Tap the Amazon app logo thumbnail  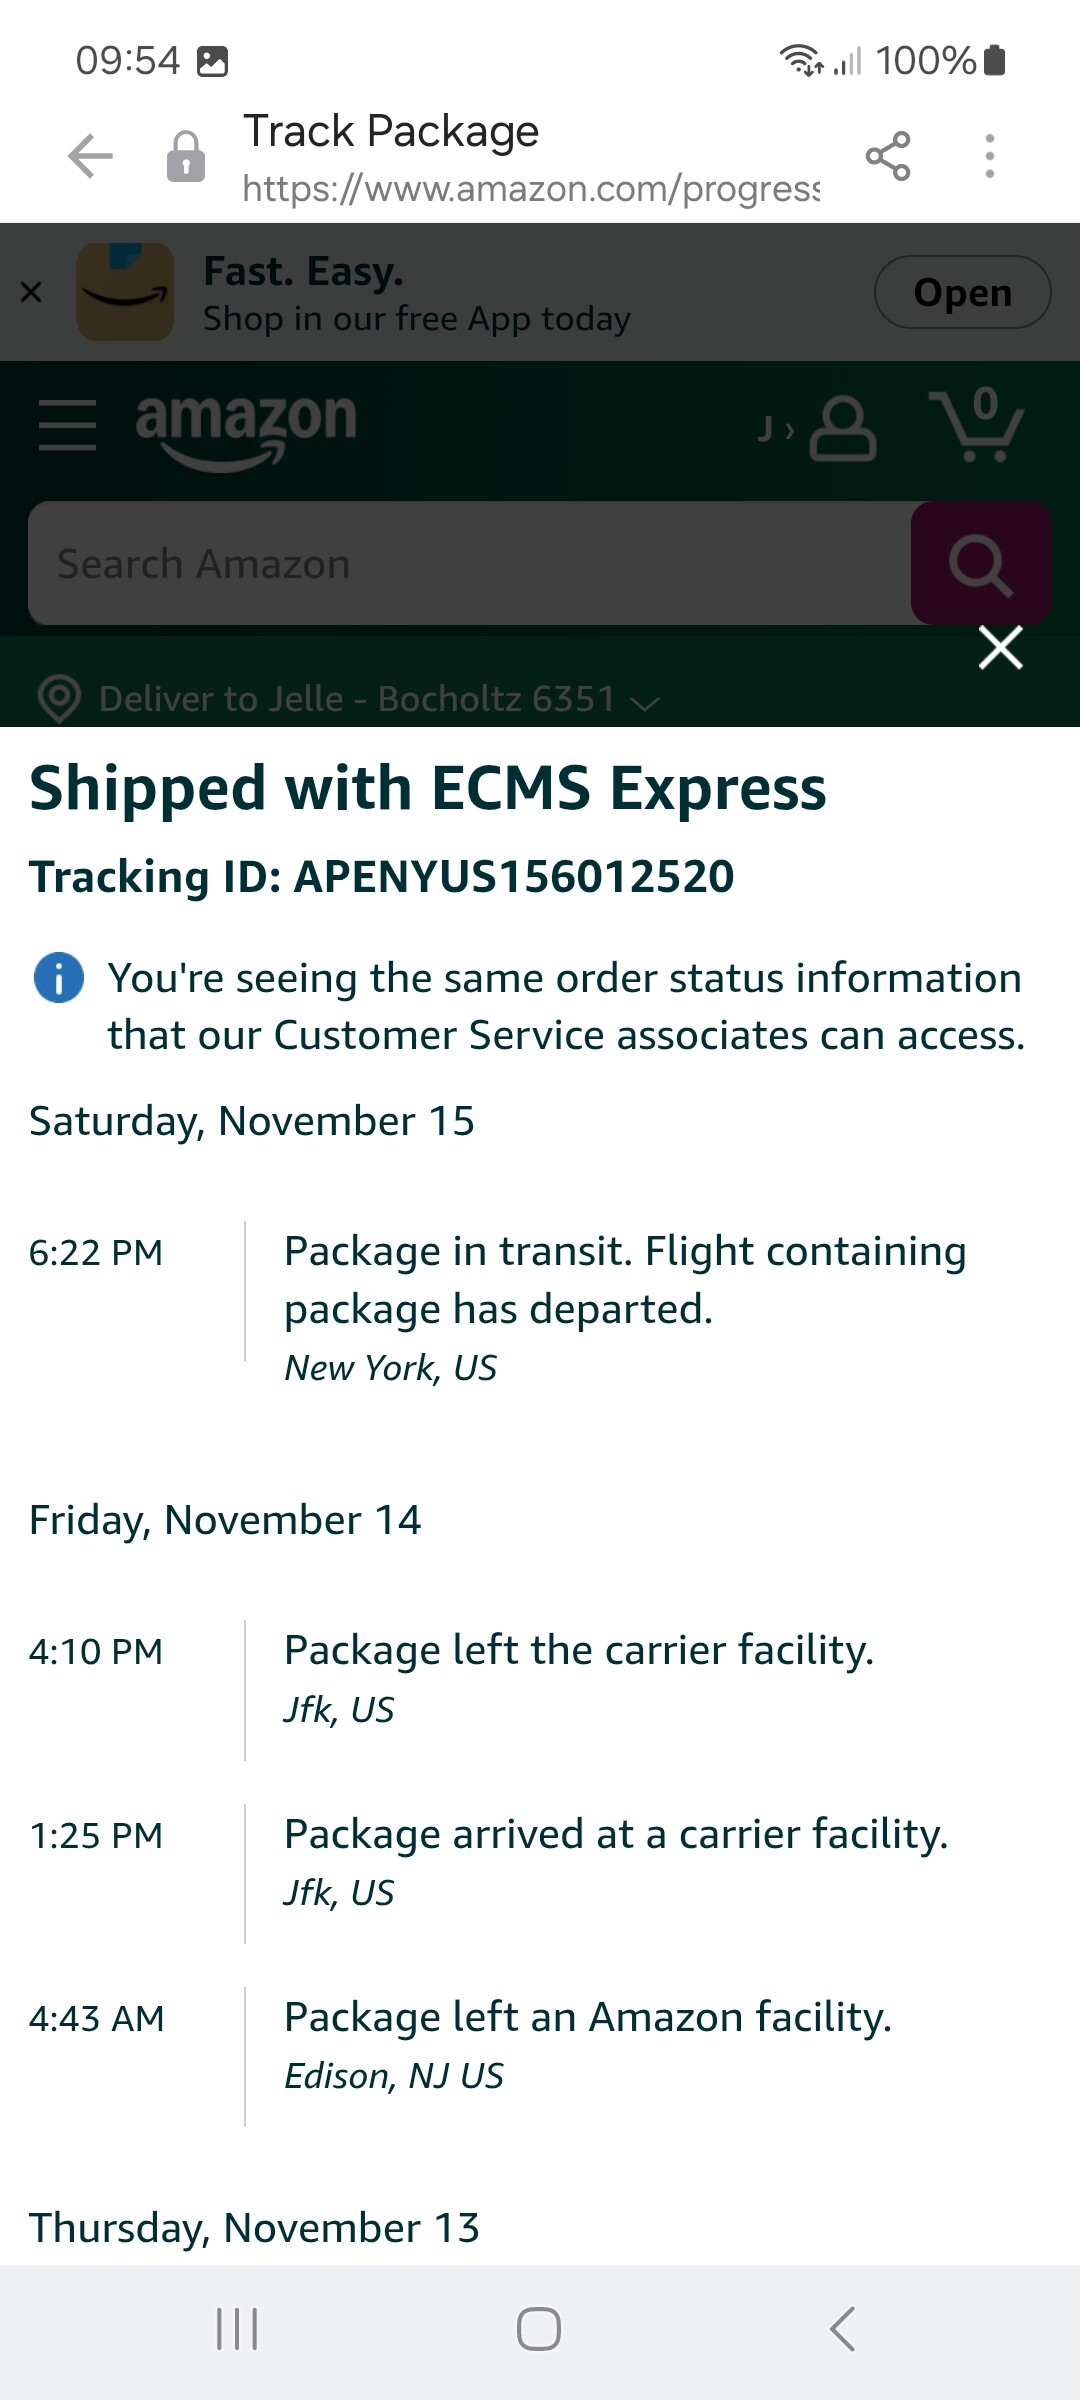tap(125, 292)
